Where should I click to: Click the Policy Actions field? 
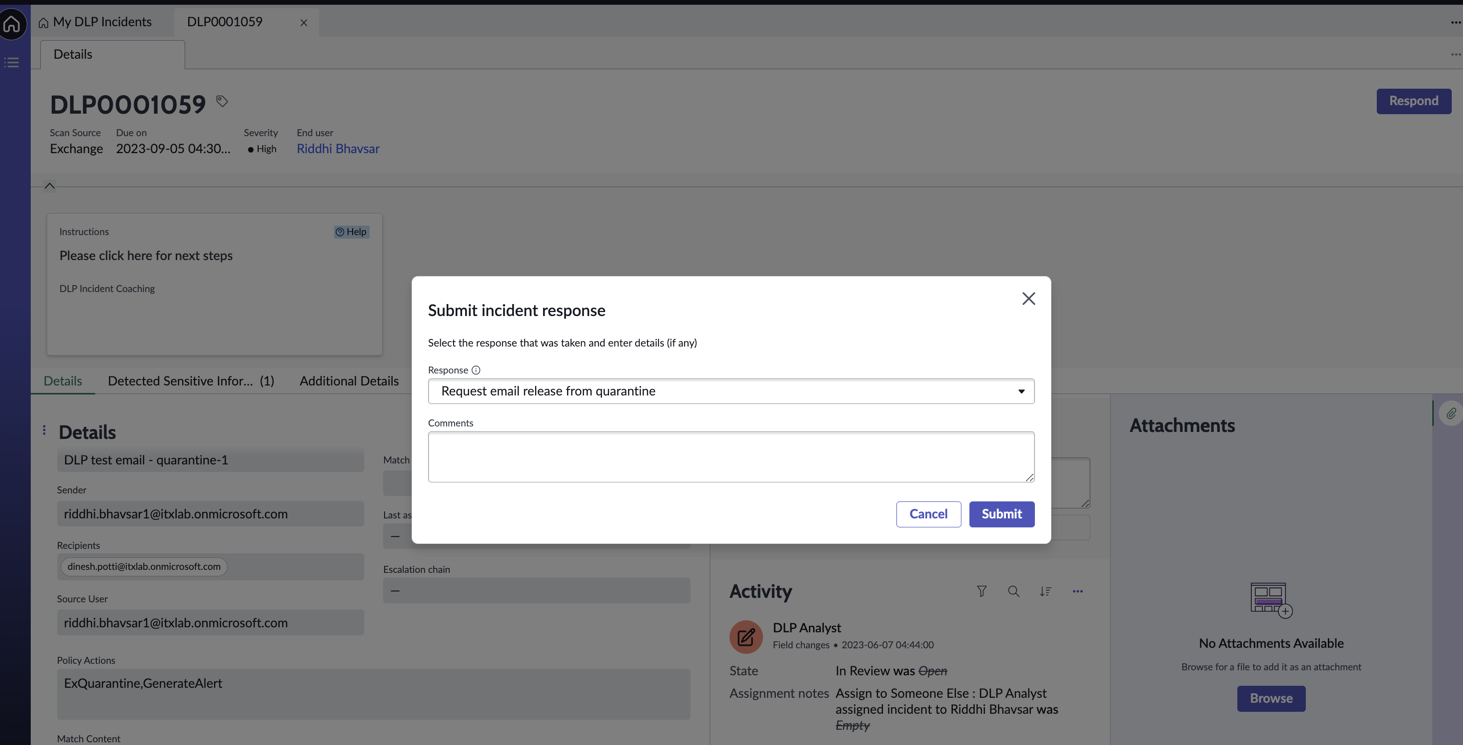[373, 694]
